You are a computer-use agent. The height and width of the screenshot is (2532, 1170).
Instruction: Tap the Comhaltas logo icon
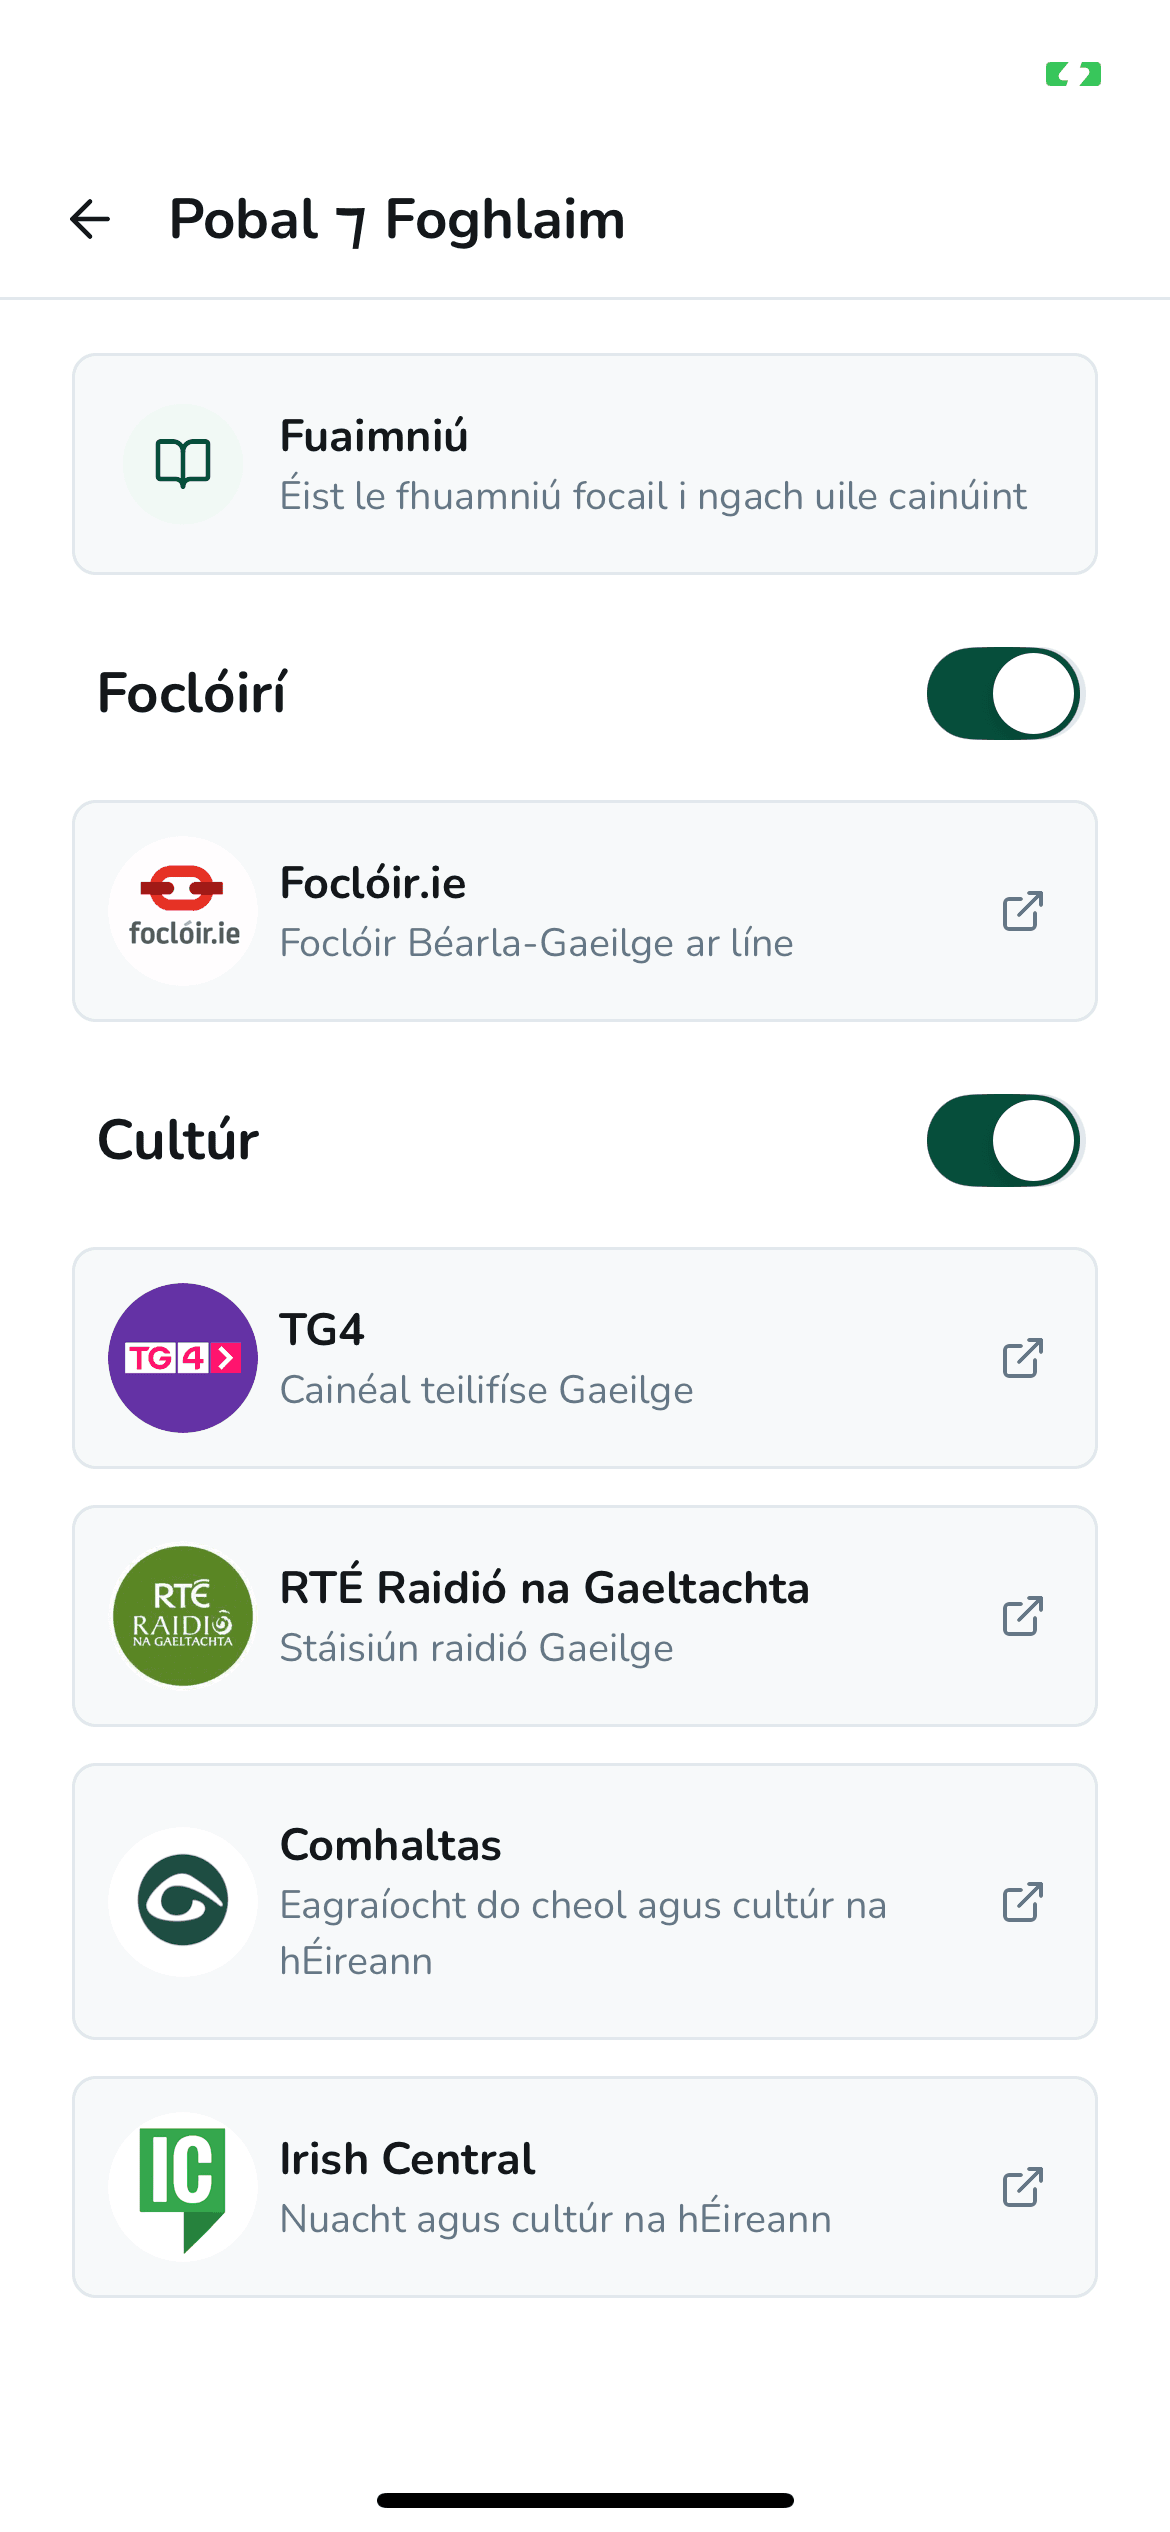[x=183, y=1901]
